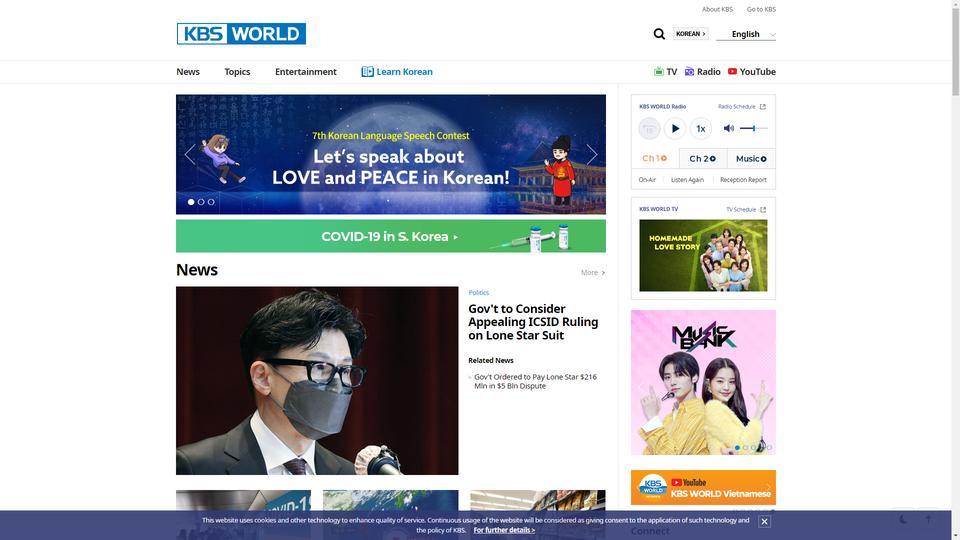Viewport: 960px width, 540px height.
Task: Select first Music Bank carousel dot
Action: [x=738, y=448]
